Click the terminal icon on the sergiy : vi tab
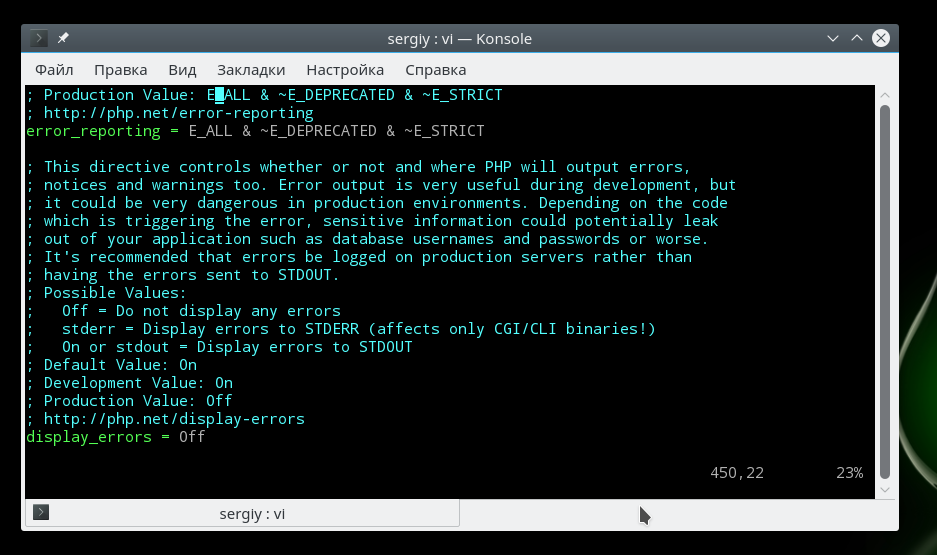Screen dimensions: 937x555 41,513
